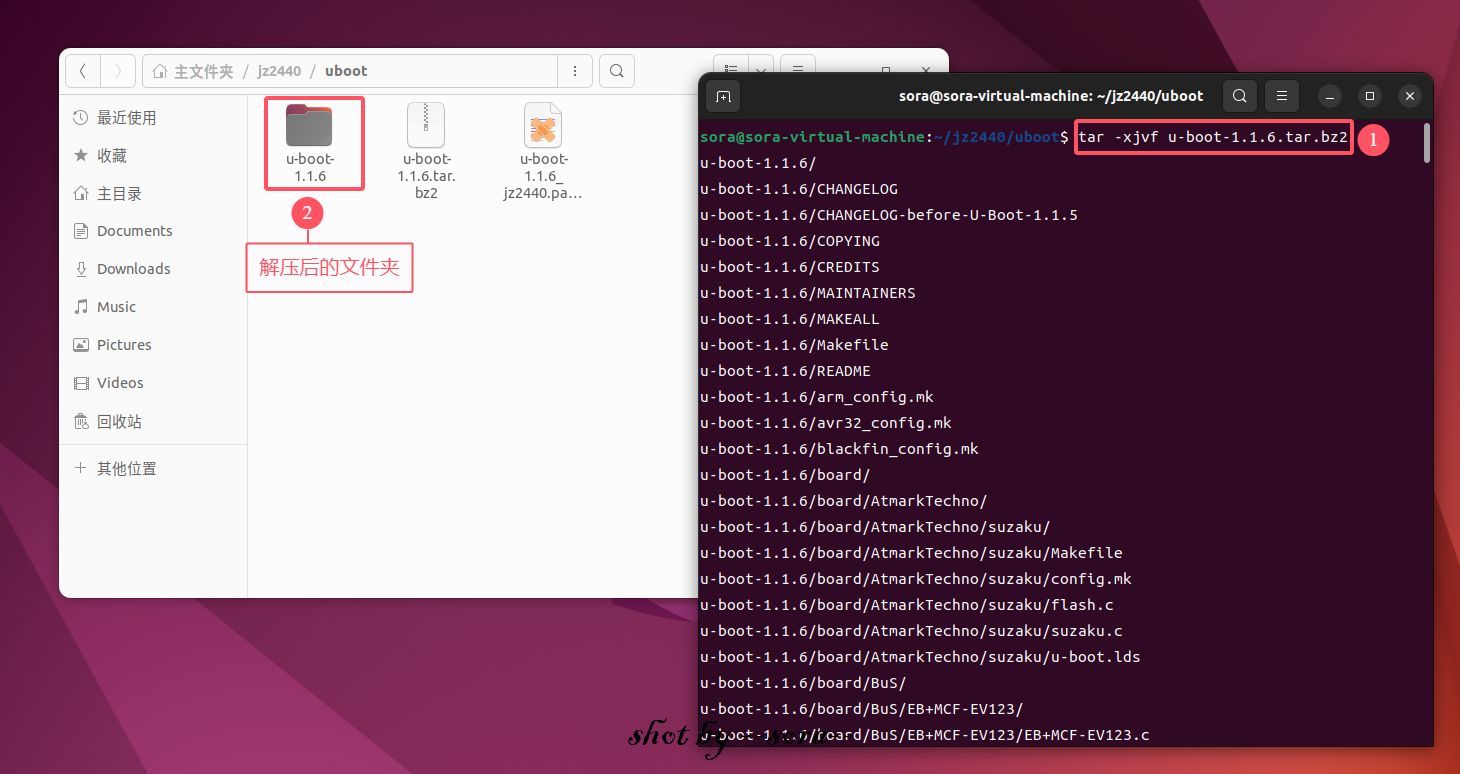Close the Terminal window
The width and height of the screenshot is (1460, 774).
pos(1410,96)
